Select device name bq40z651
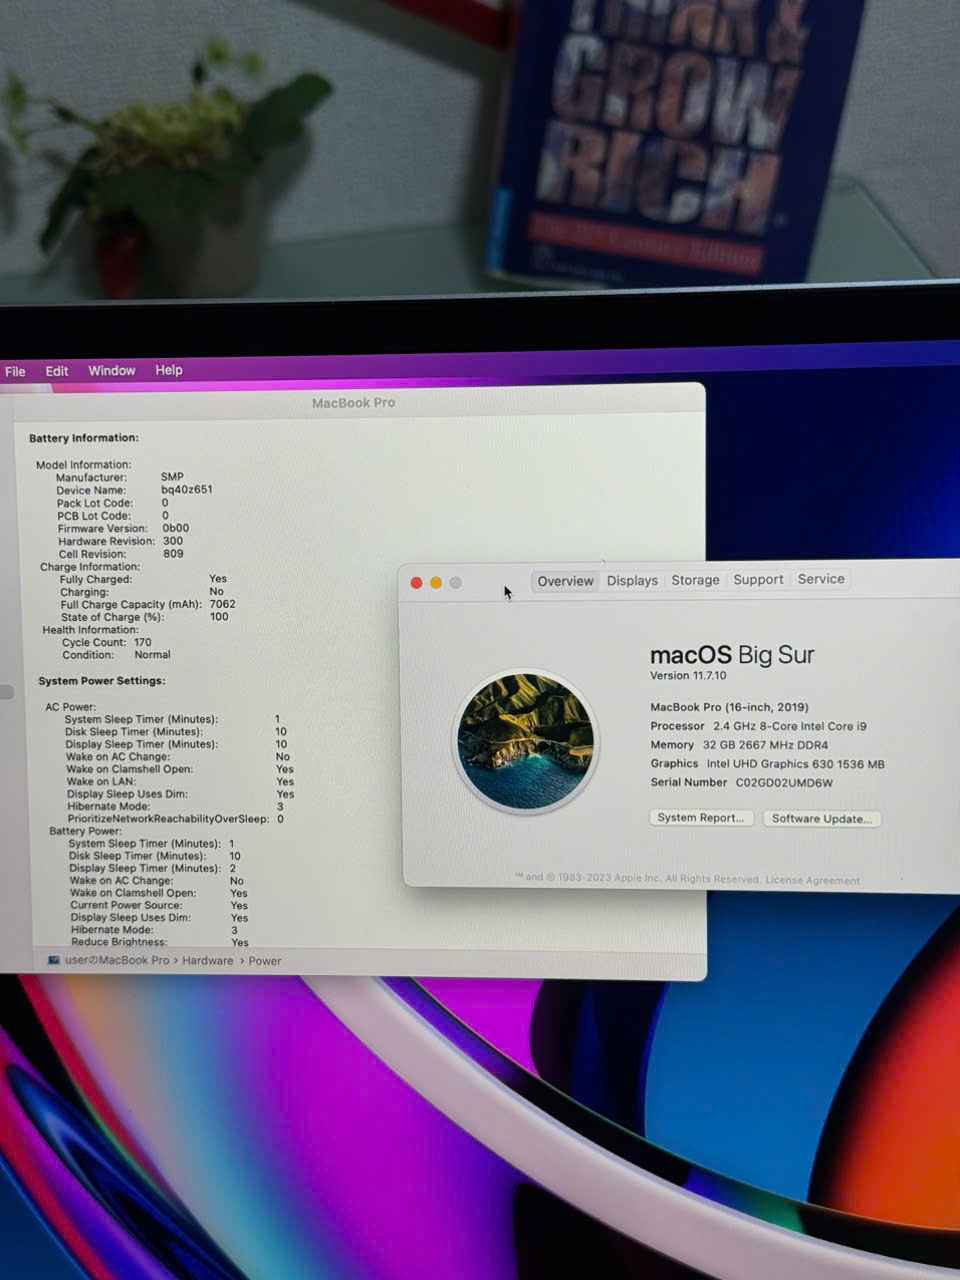The height and width of the screenshot is (1280, 960). [187, 490]
